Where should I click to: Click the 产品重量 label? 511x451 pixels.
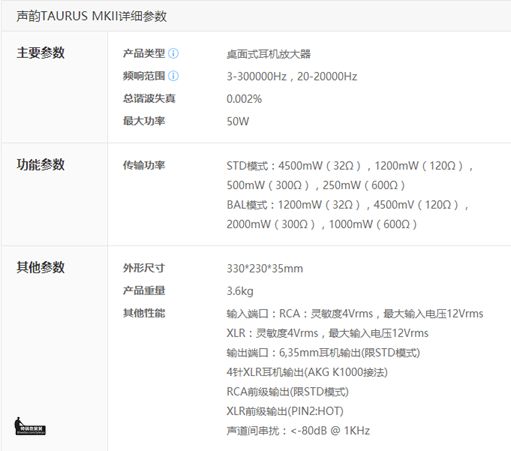pyautogui.click(x=144, y=290)
